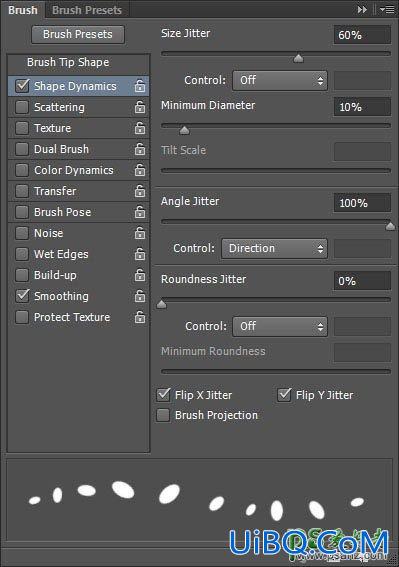The image size is (399, 567).
Task: Open the Size Jitter Control dropdown
Action: click(x=280, y=80)
